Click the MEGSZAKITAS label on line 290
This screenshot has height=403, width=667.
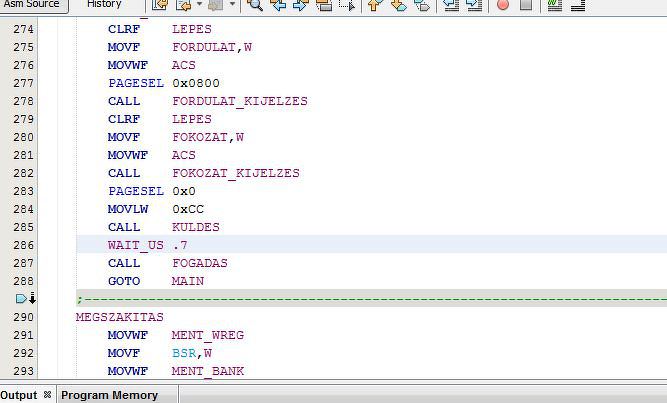[x=120, y=317]
